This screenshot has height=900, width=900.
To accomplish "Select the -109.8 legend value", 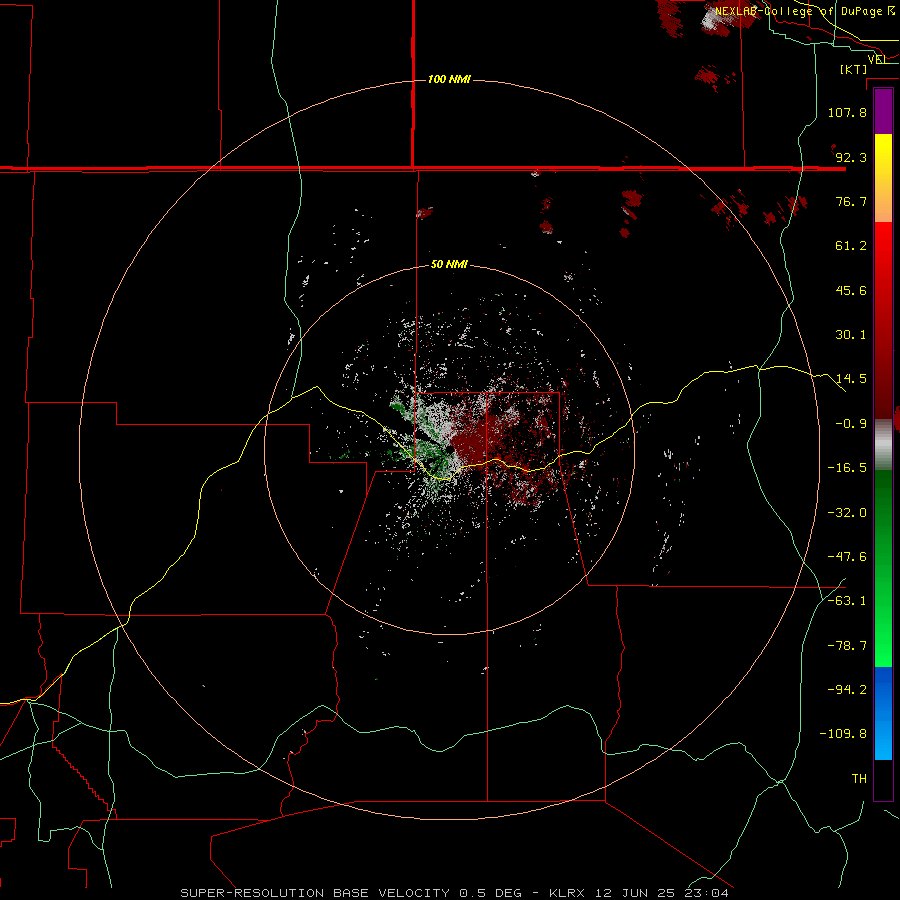I will pos(843,734).
